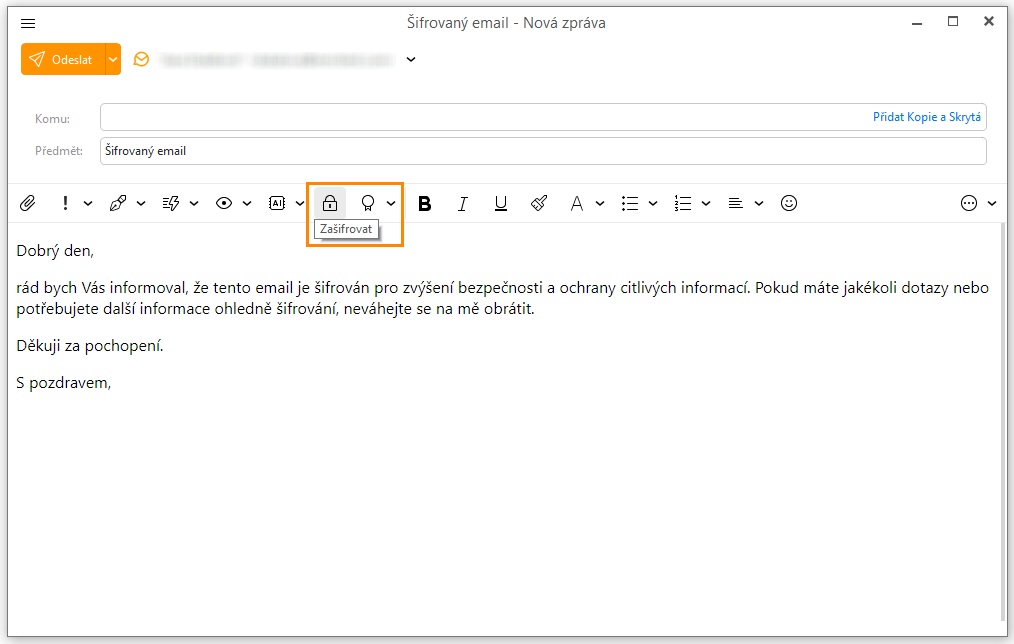The image size is (1014, 644).
Task: Click into the Komu recipient field
Action: (480, 118)
